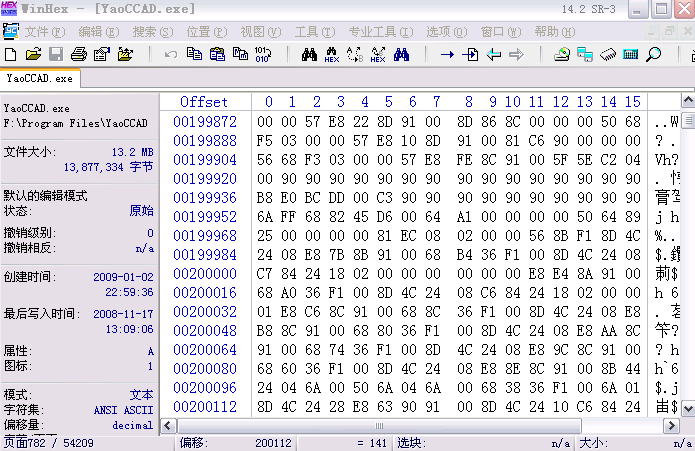Click the 13,877,334 字节 file size
This screenshot has width=695, height=451.
(109, 167)
